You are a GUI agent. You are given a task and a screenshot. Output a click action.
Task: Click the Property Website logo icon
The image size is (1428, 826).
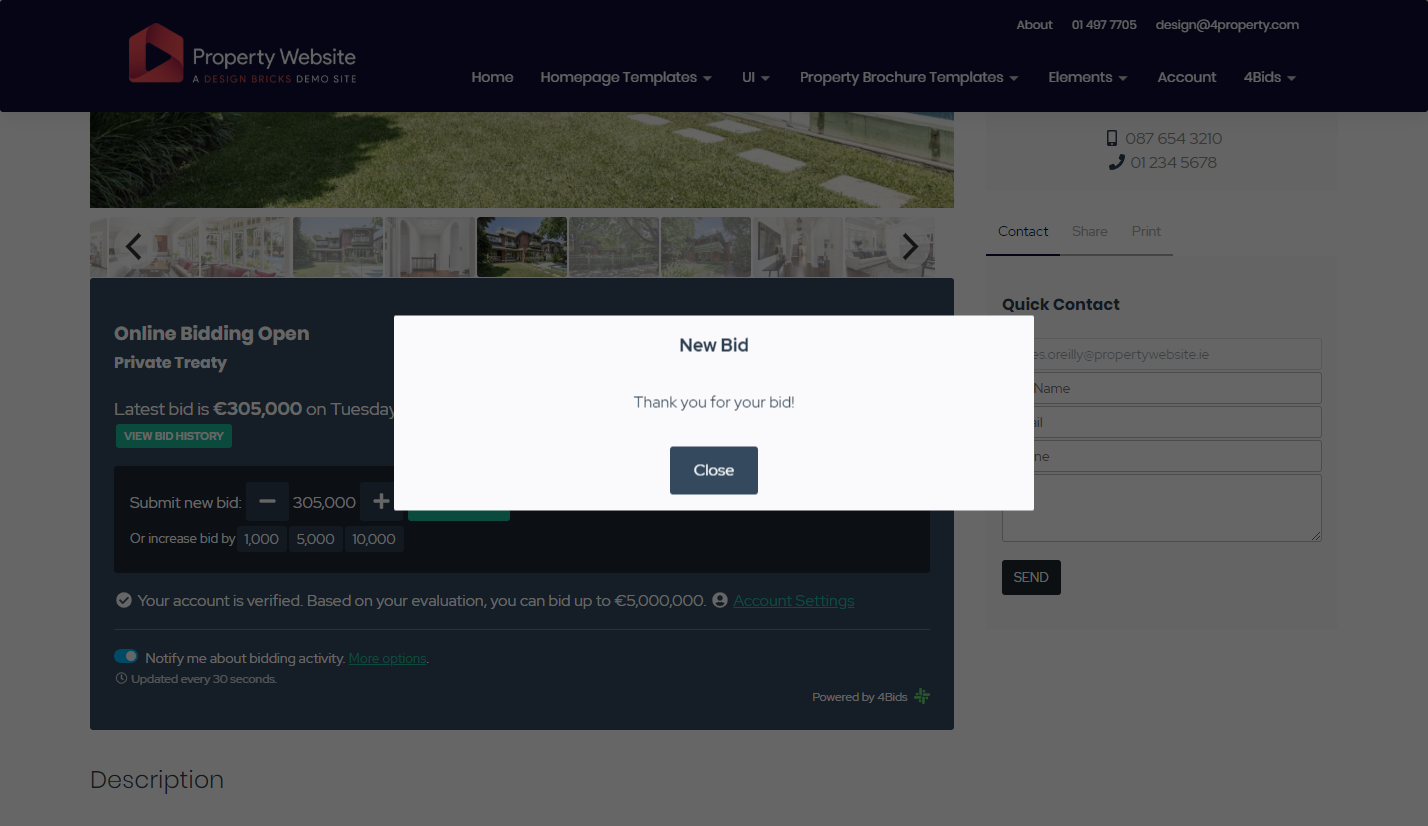pos(156,53)
